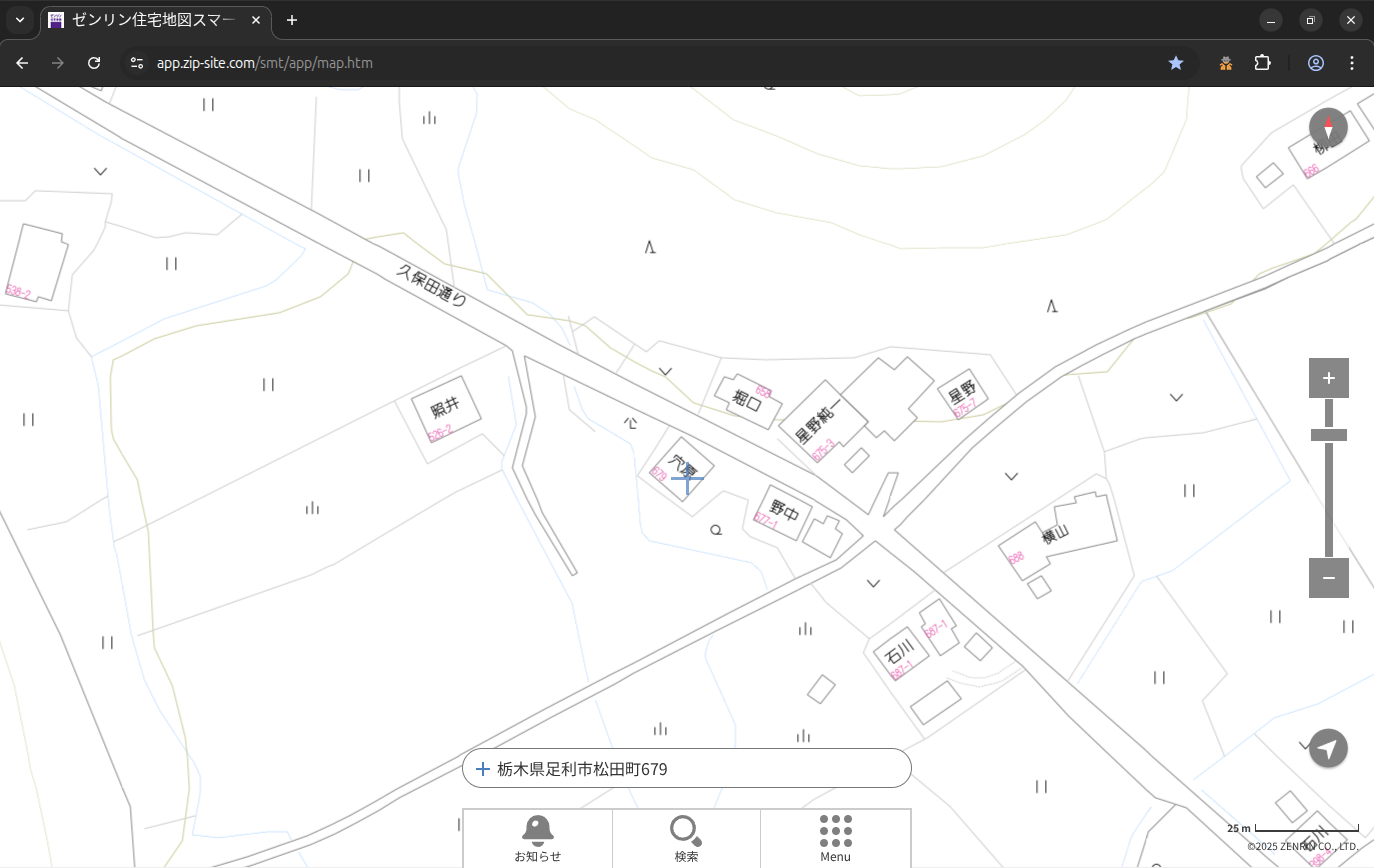Close the ゼンリン住宅地図 tab
1374x868 pixels.
(256, 20)
